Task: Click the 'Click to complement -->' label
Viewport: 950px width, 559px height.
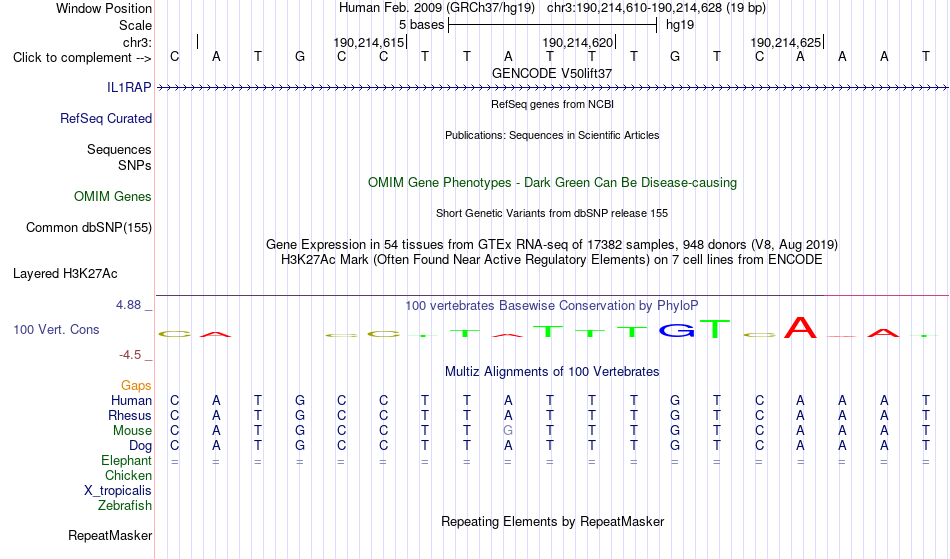Action: (82, 58)
